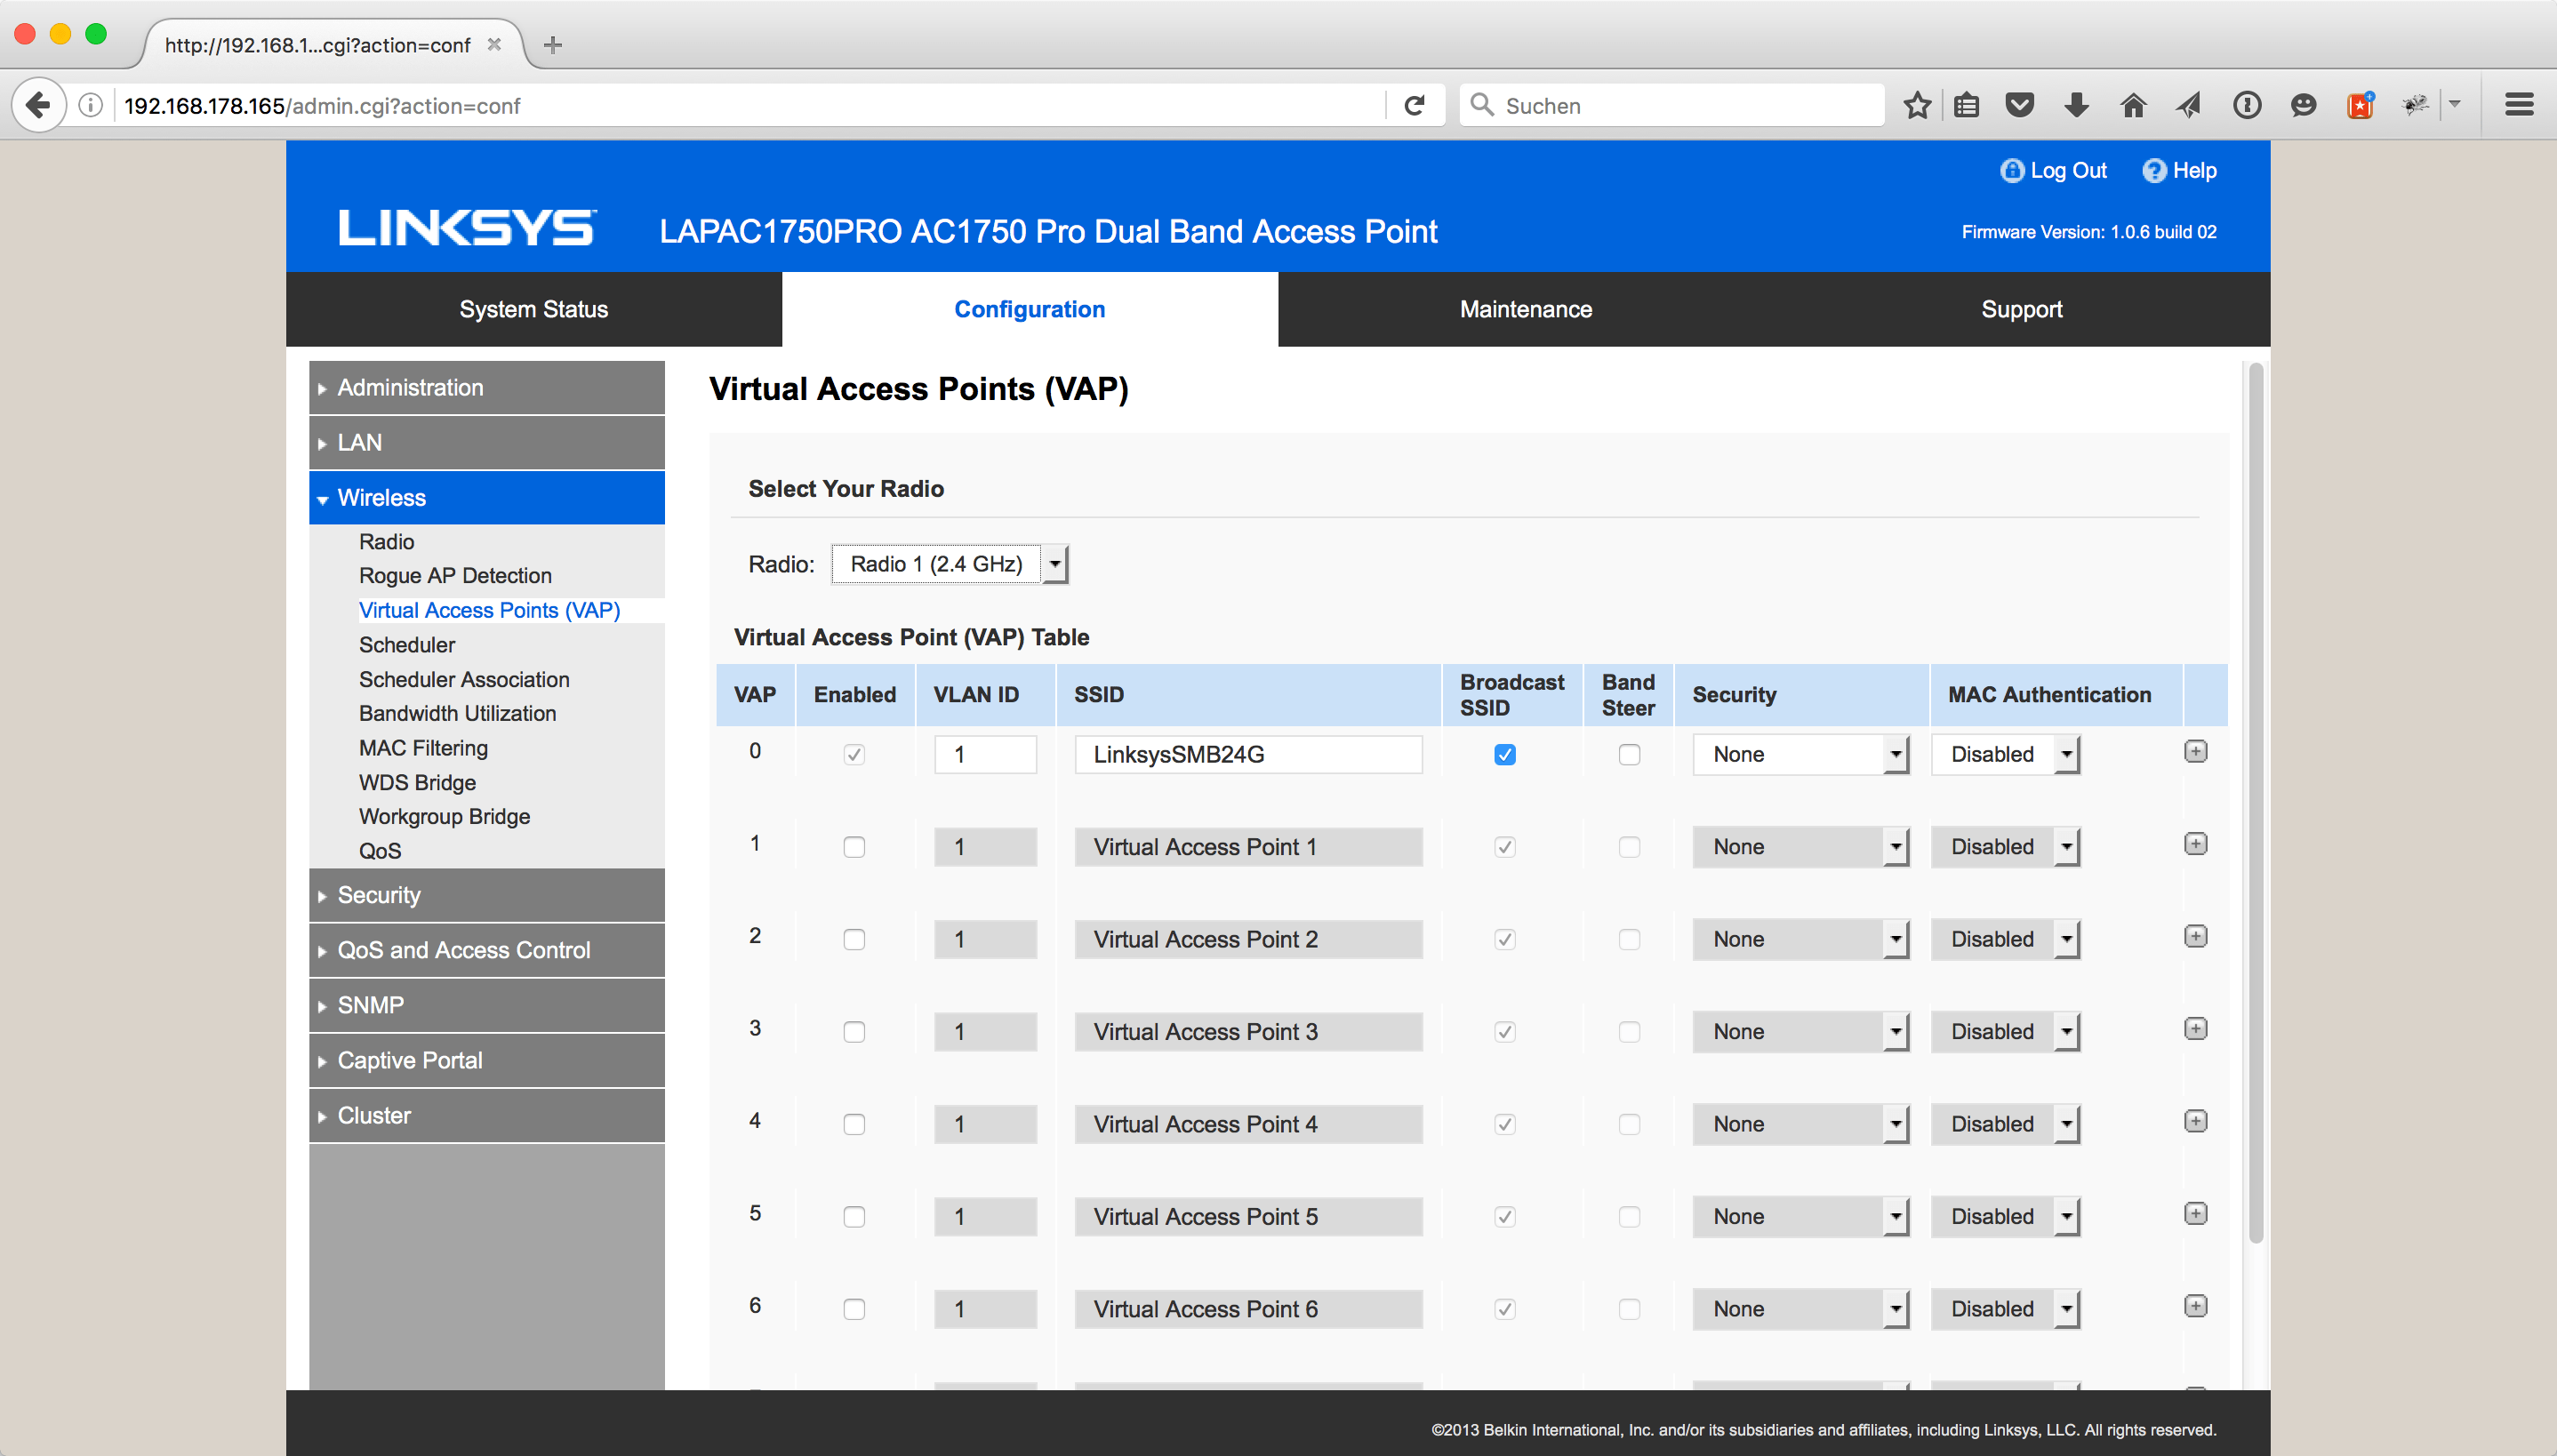Click the Log Out link
This screenshot has height=1456, width=2557.
click(2053, 171)
